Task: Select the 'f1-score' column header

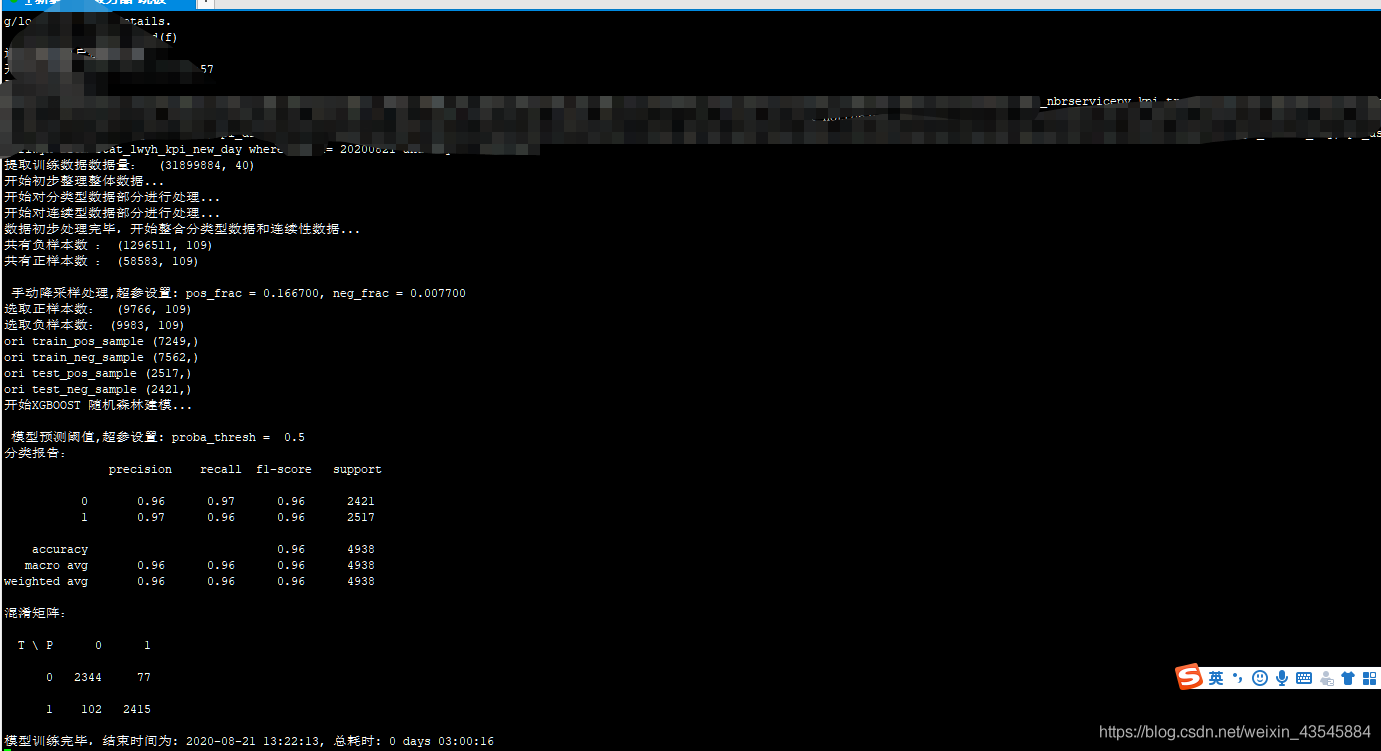Action: click(284, 469)
